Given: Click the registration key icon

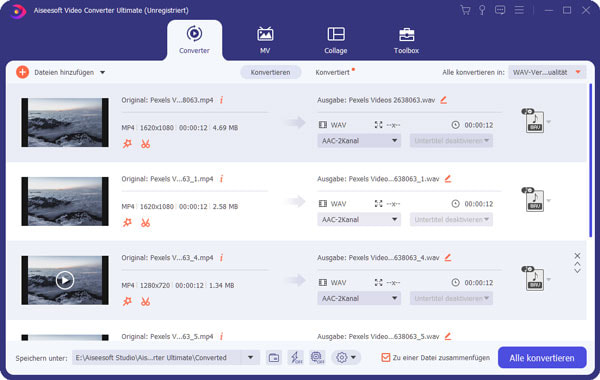Looking at the screenshot, I should [482, 10].
